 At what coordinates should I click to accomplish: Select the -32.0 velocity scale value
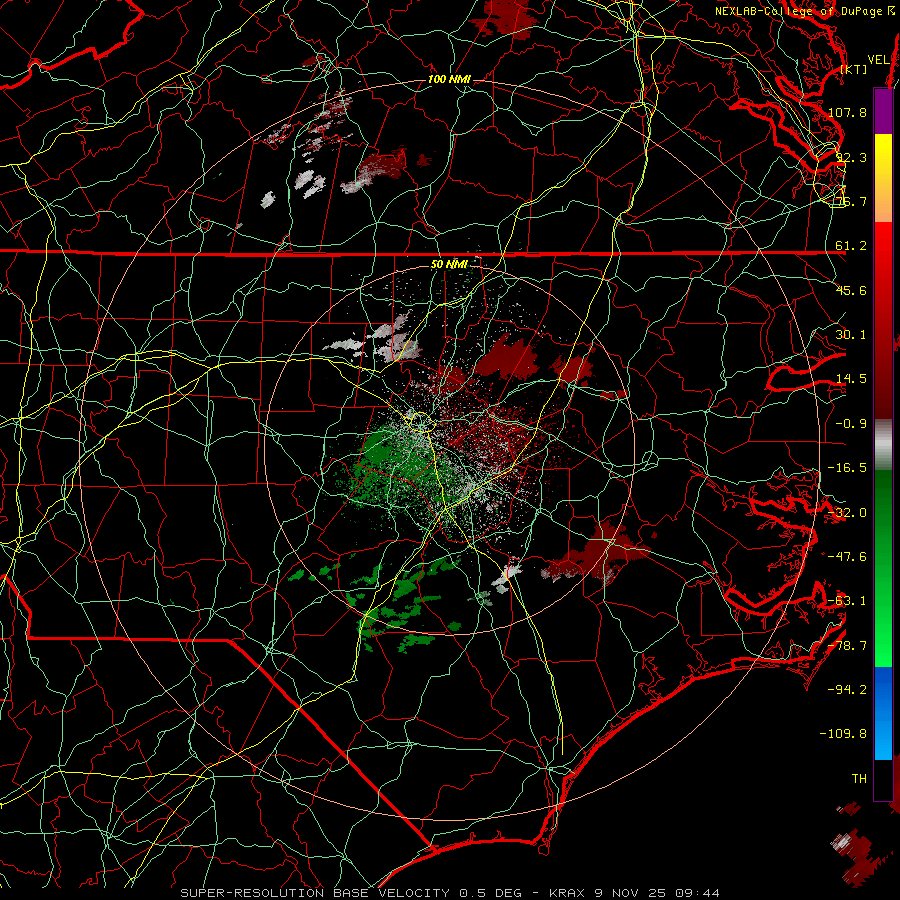tap(847, 513)
